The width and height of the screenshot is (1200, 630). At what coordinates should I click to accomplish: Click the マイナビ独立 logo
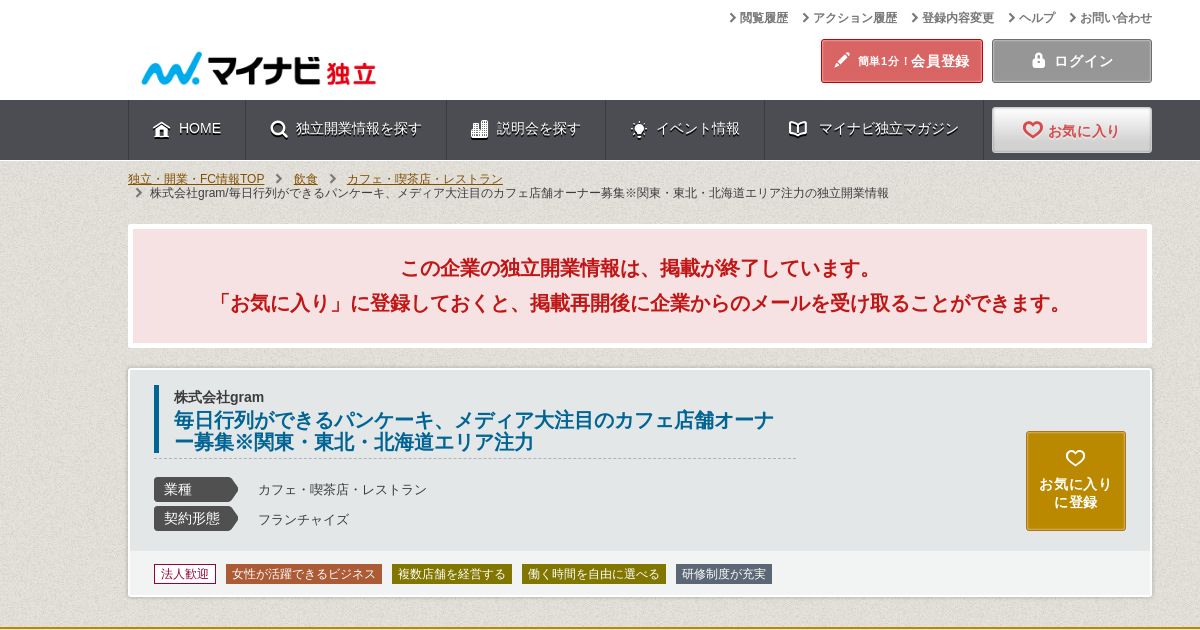click(x=258, y=69)
